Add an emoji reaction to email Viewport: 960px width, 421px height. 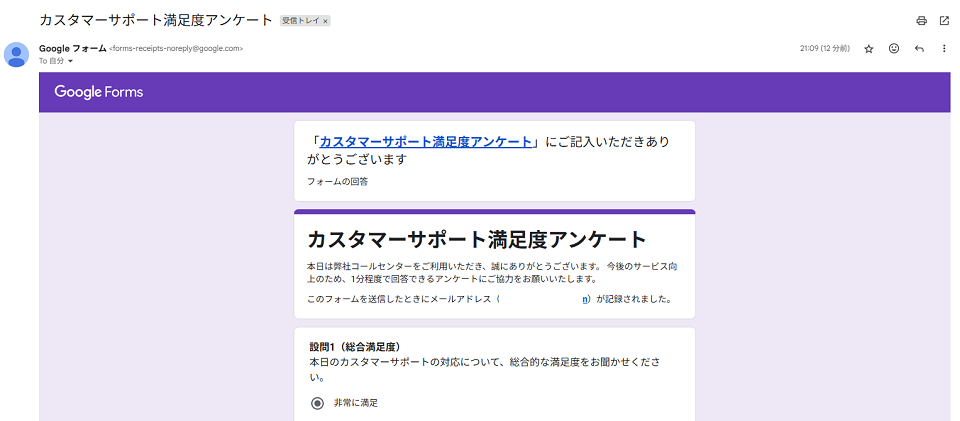click(x=894, y=49)
